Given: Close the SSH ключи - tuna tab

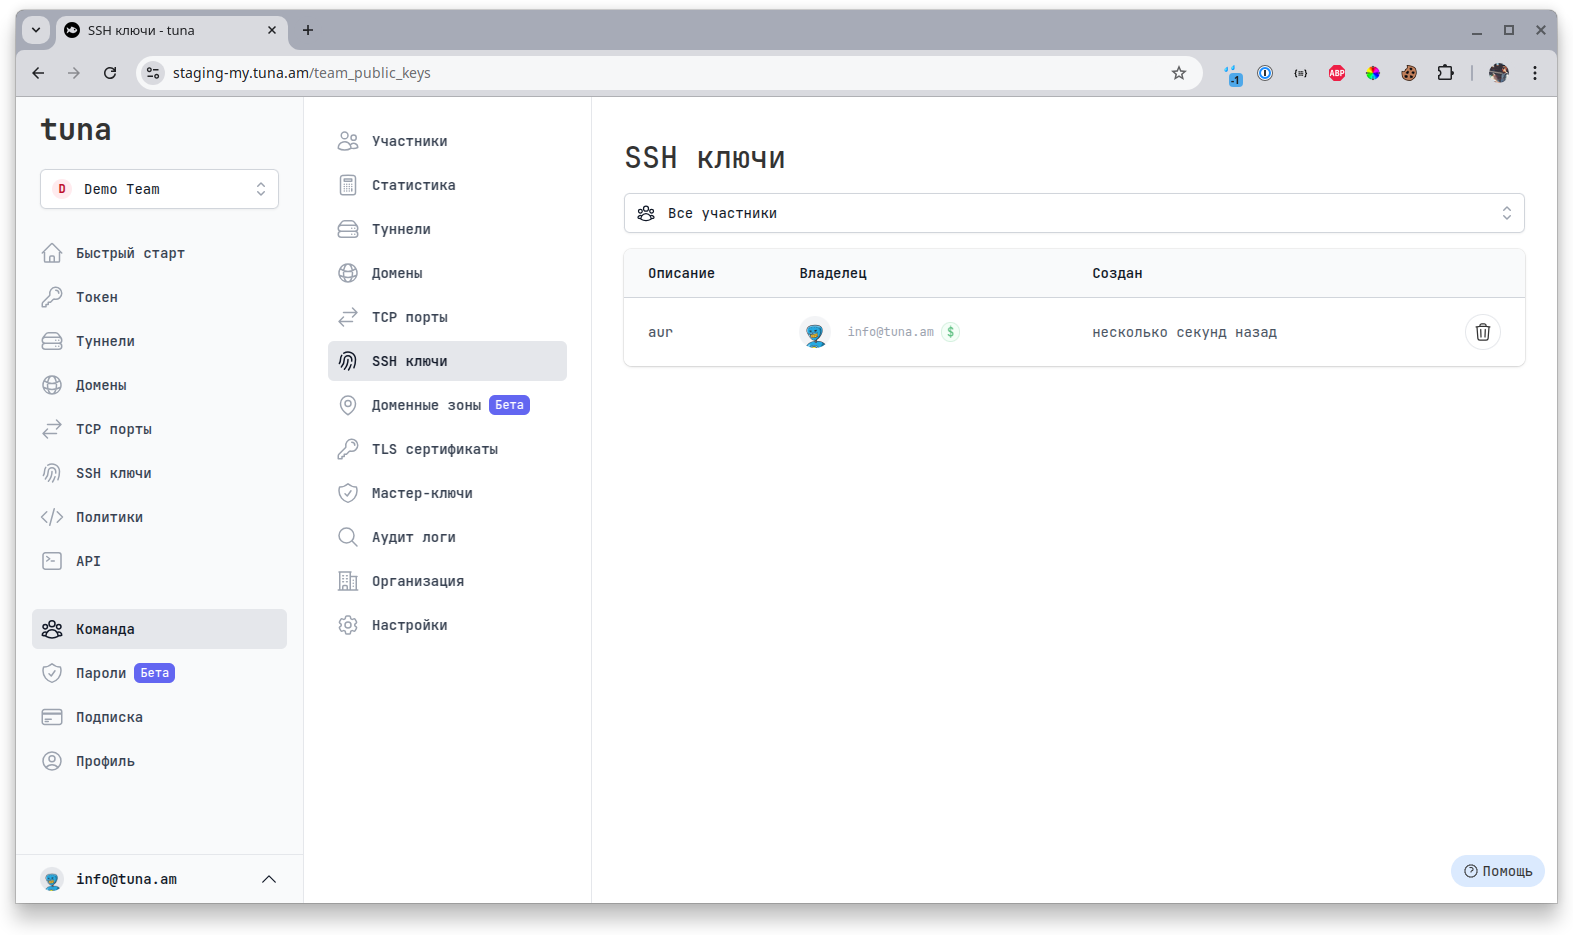Looking at the screenshot, I should point(272,30).
